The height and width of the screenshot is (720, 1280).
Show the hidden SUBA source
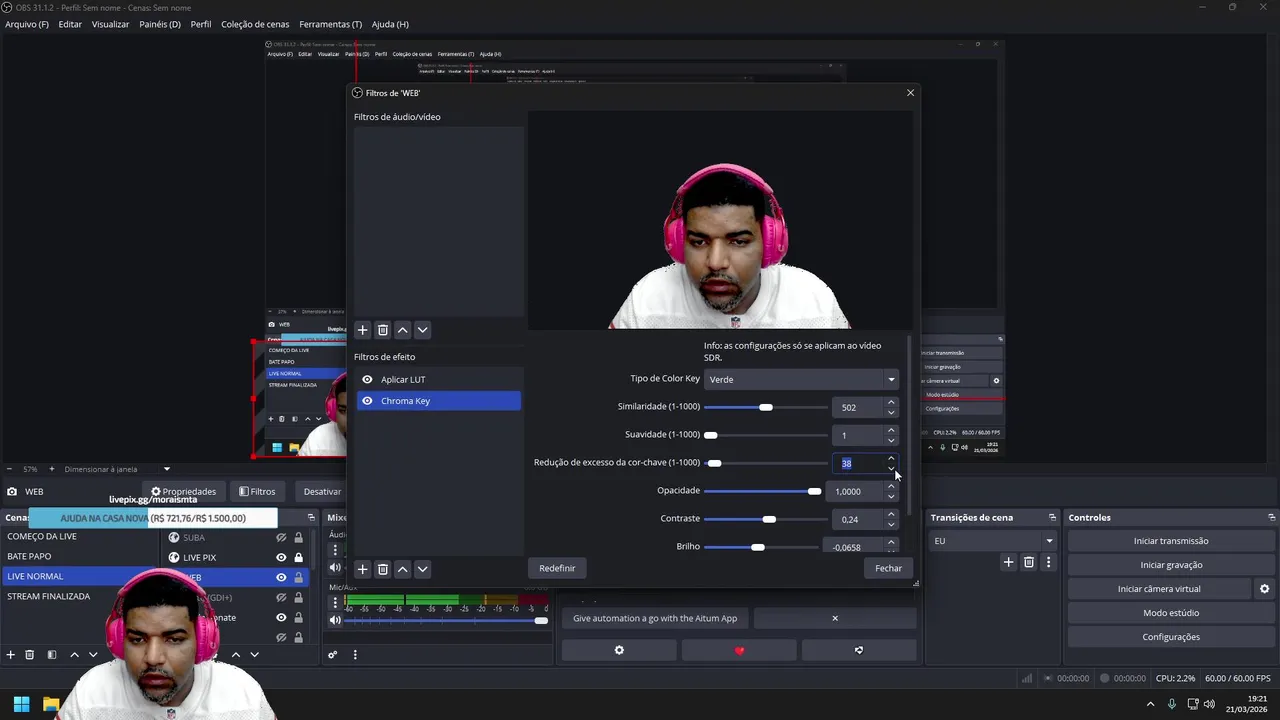pyautogui.click(x=281, y=538)
